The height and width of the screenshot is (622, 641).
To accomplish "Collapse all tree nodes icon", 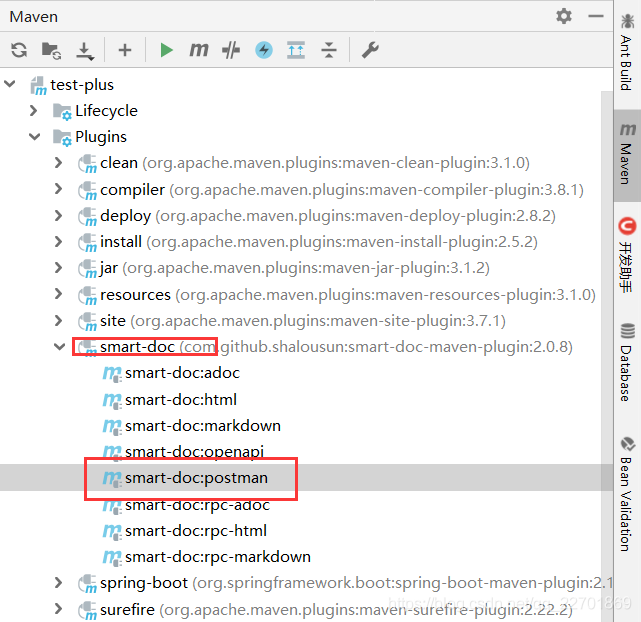I will click(329, 50).
